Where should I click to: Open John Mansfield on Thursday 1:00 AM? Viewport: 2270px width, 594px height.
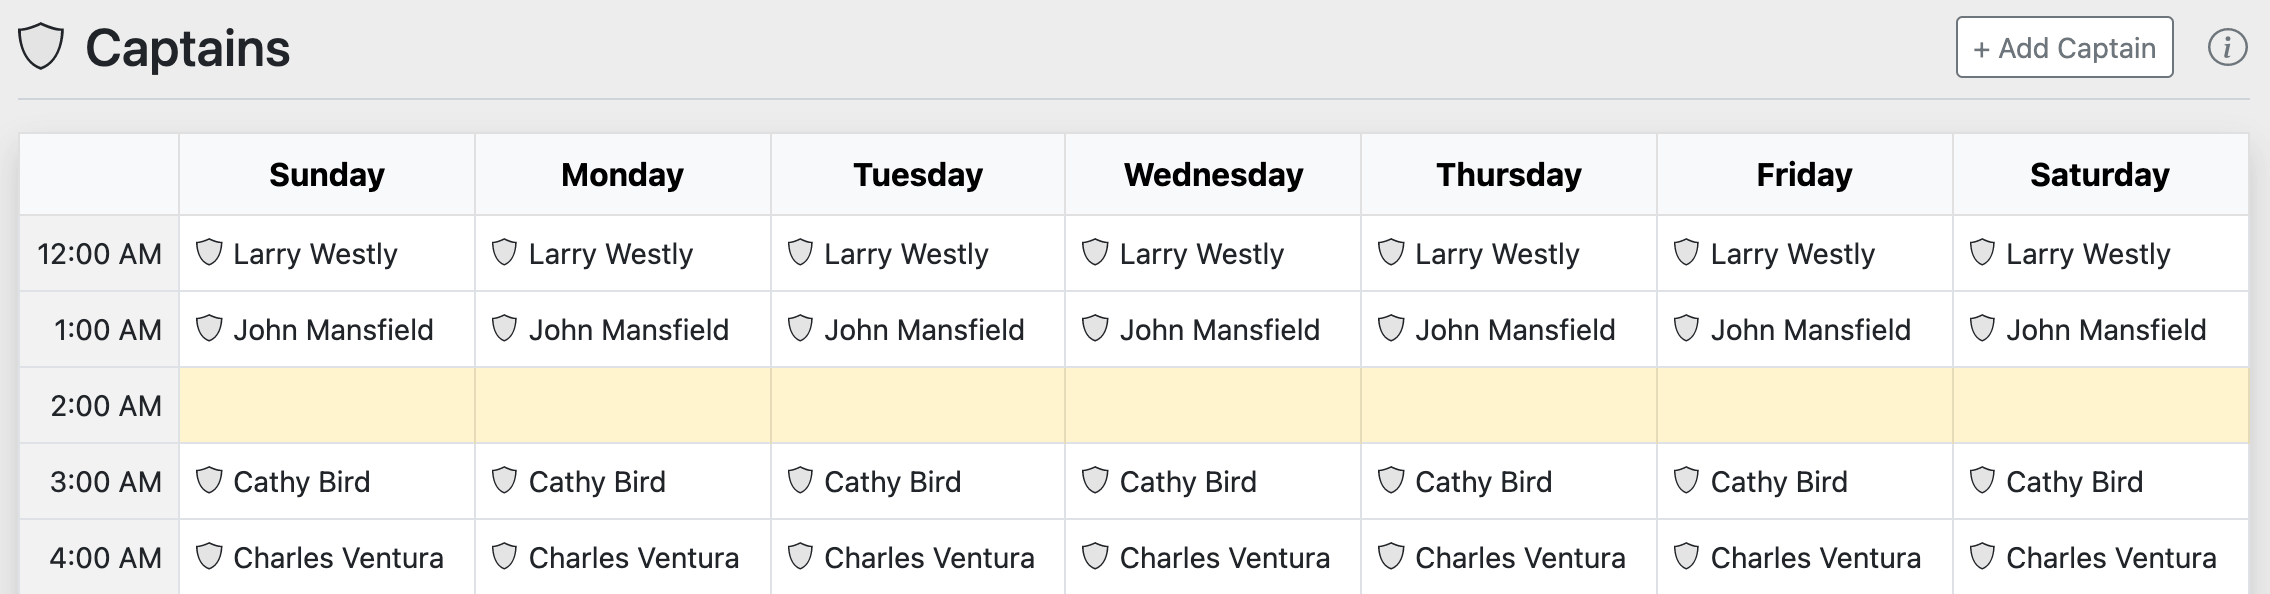(x=1515, y=330)
